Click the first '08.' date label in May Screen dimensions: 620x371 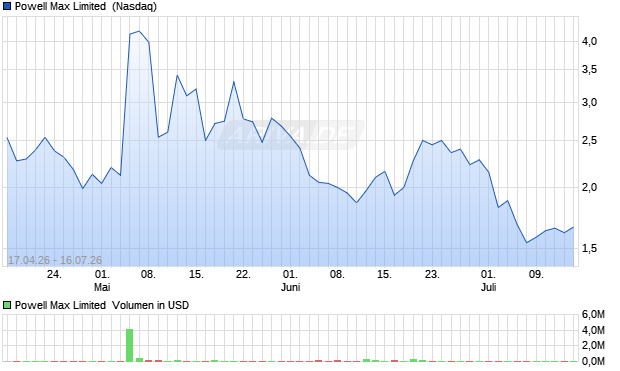point(148,274)
